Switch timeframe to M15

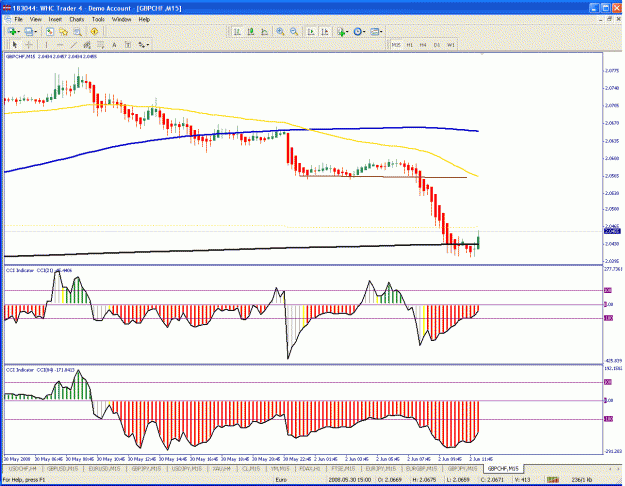point(396,45)
